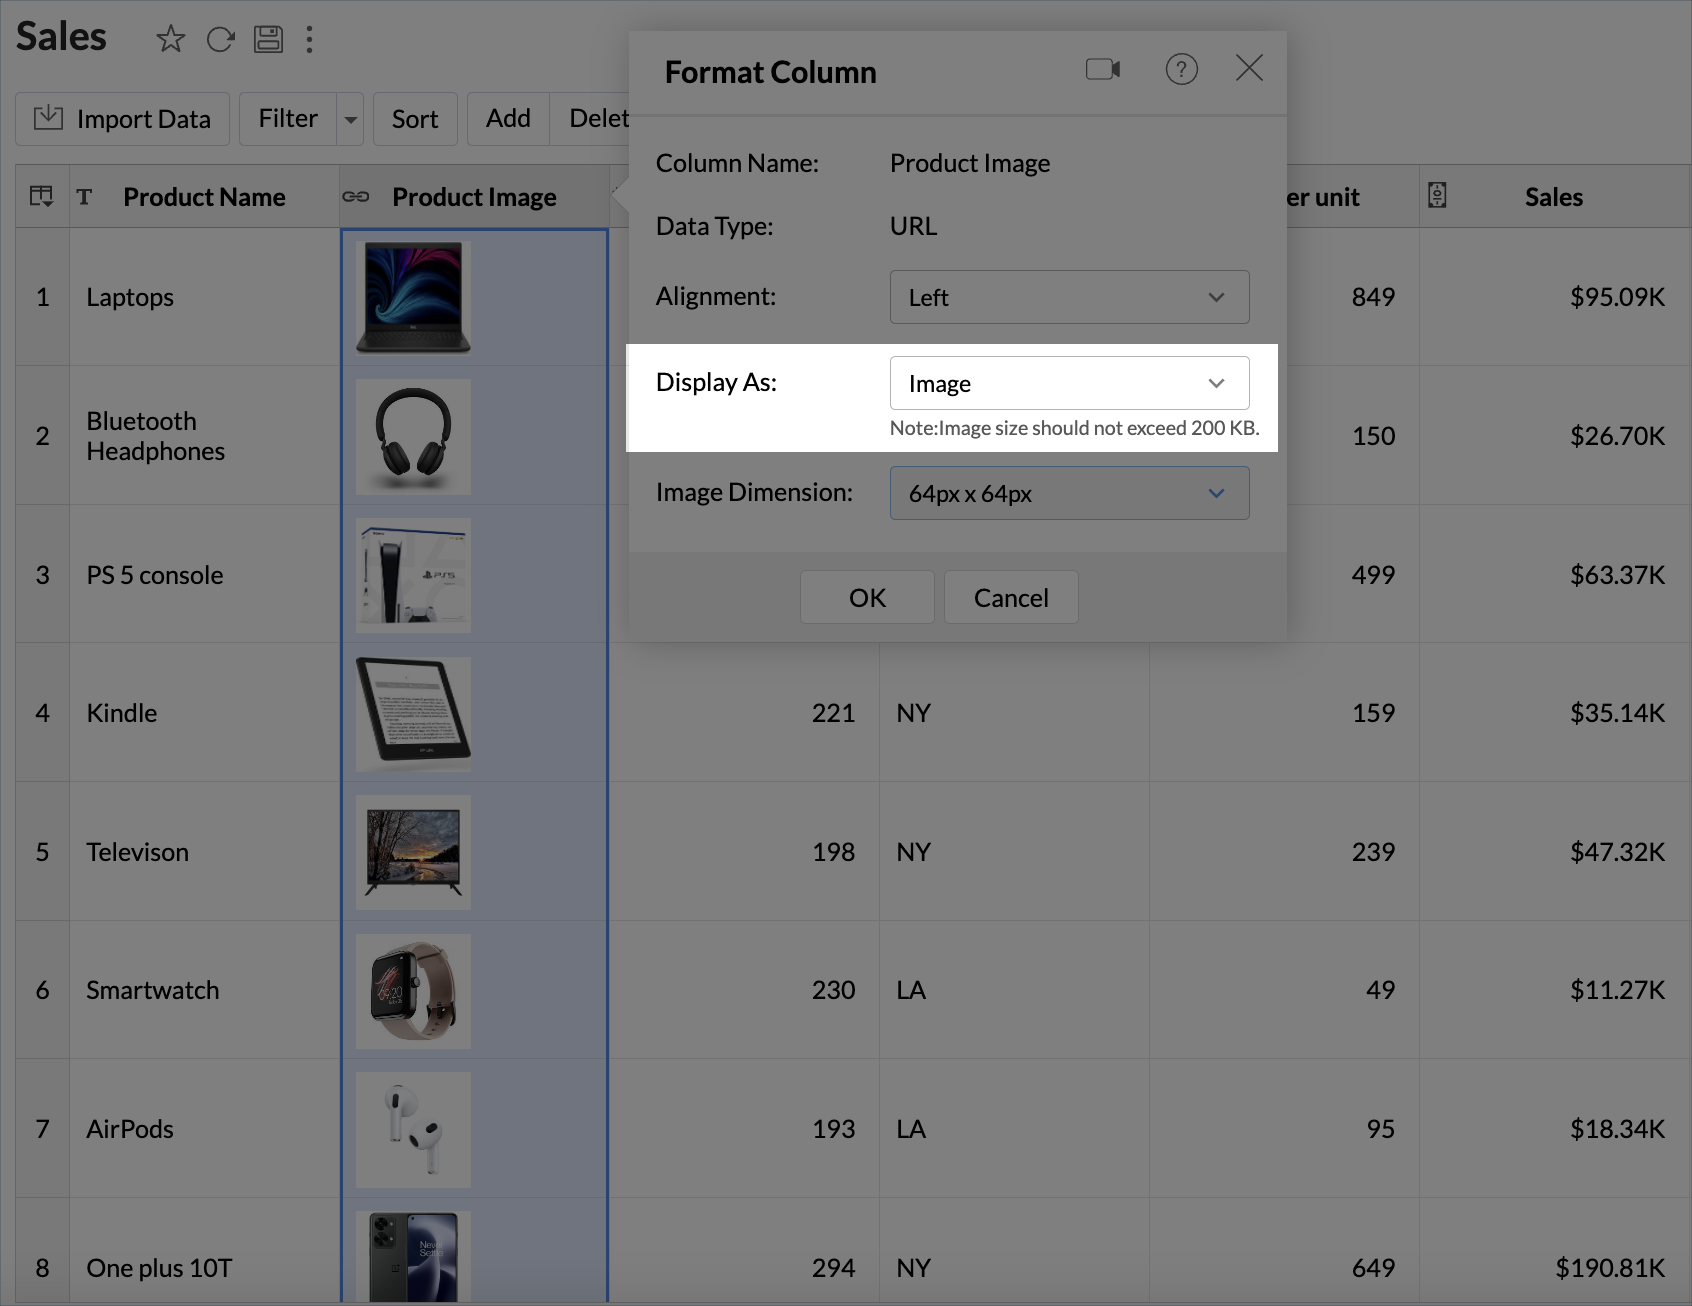Expand the Display As dropdown
1692x1306 pixels.
1069,383
